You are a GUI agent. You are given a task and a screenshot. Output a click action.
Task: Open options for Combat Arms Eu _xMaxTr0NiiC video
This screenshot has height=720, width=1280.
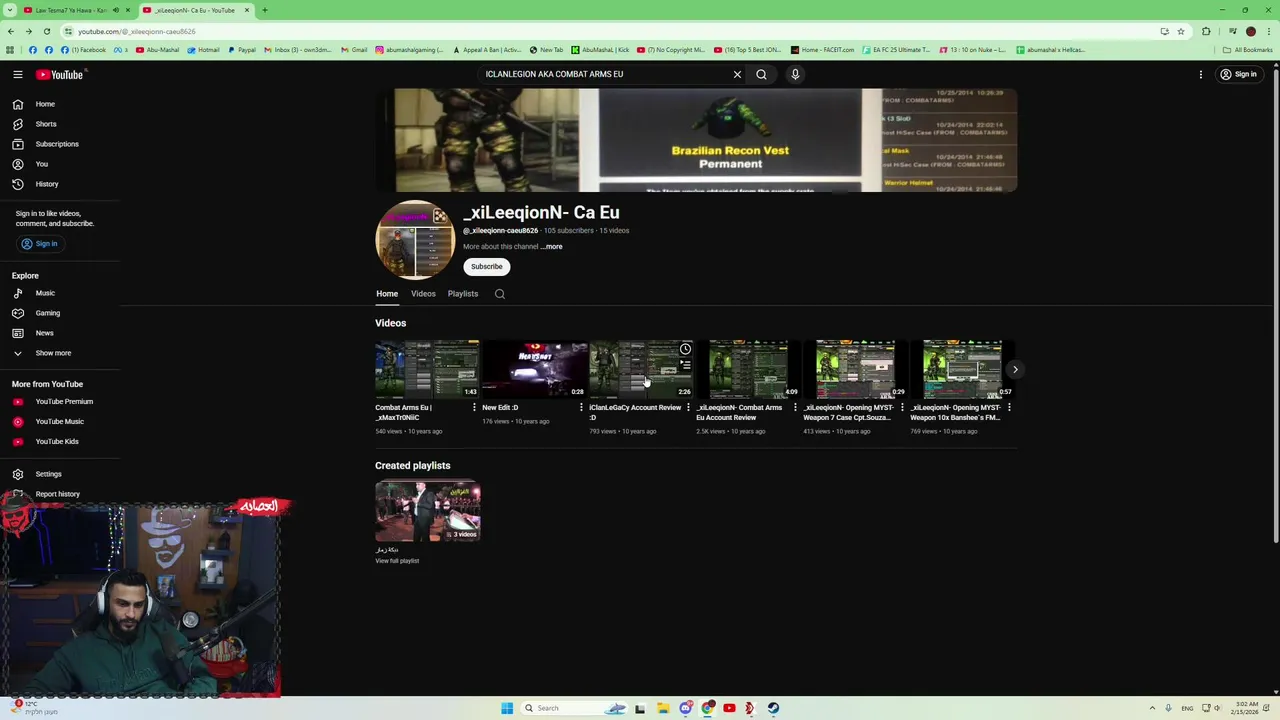pyautogui.click(x=474, y=408)
